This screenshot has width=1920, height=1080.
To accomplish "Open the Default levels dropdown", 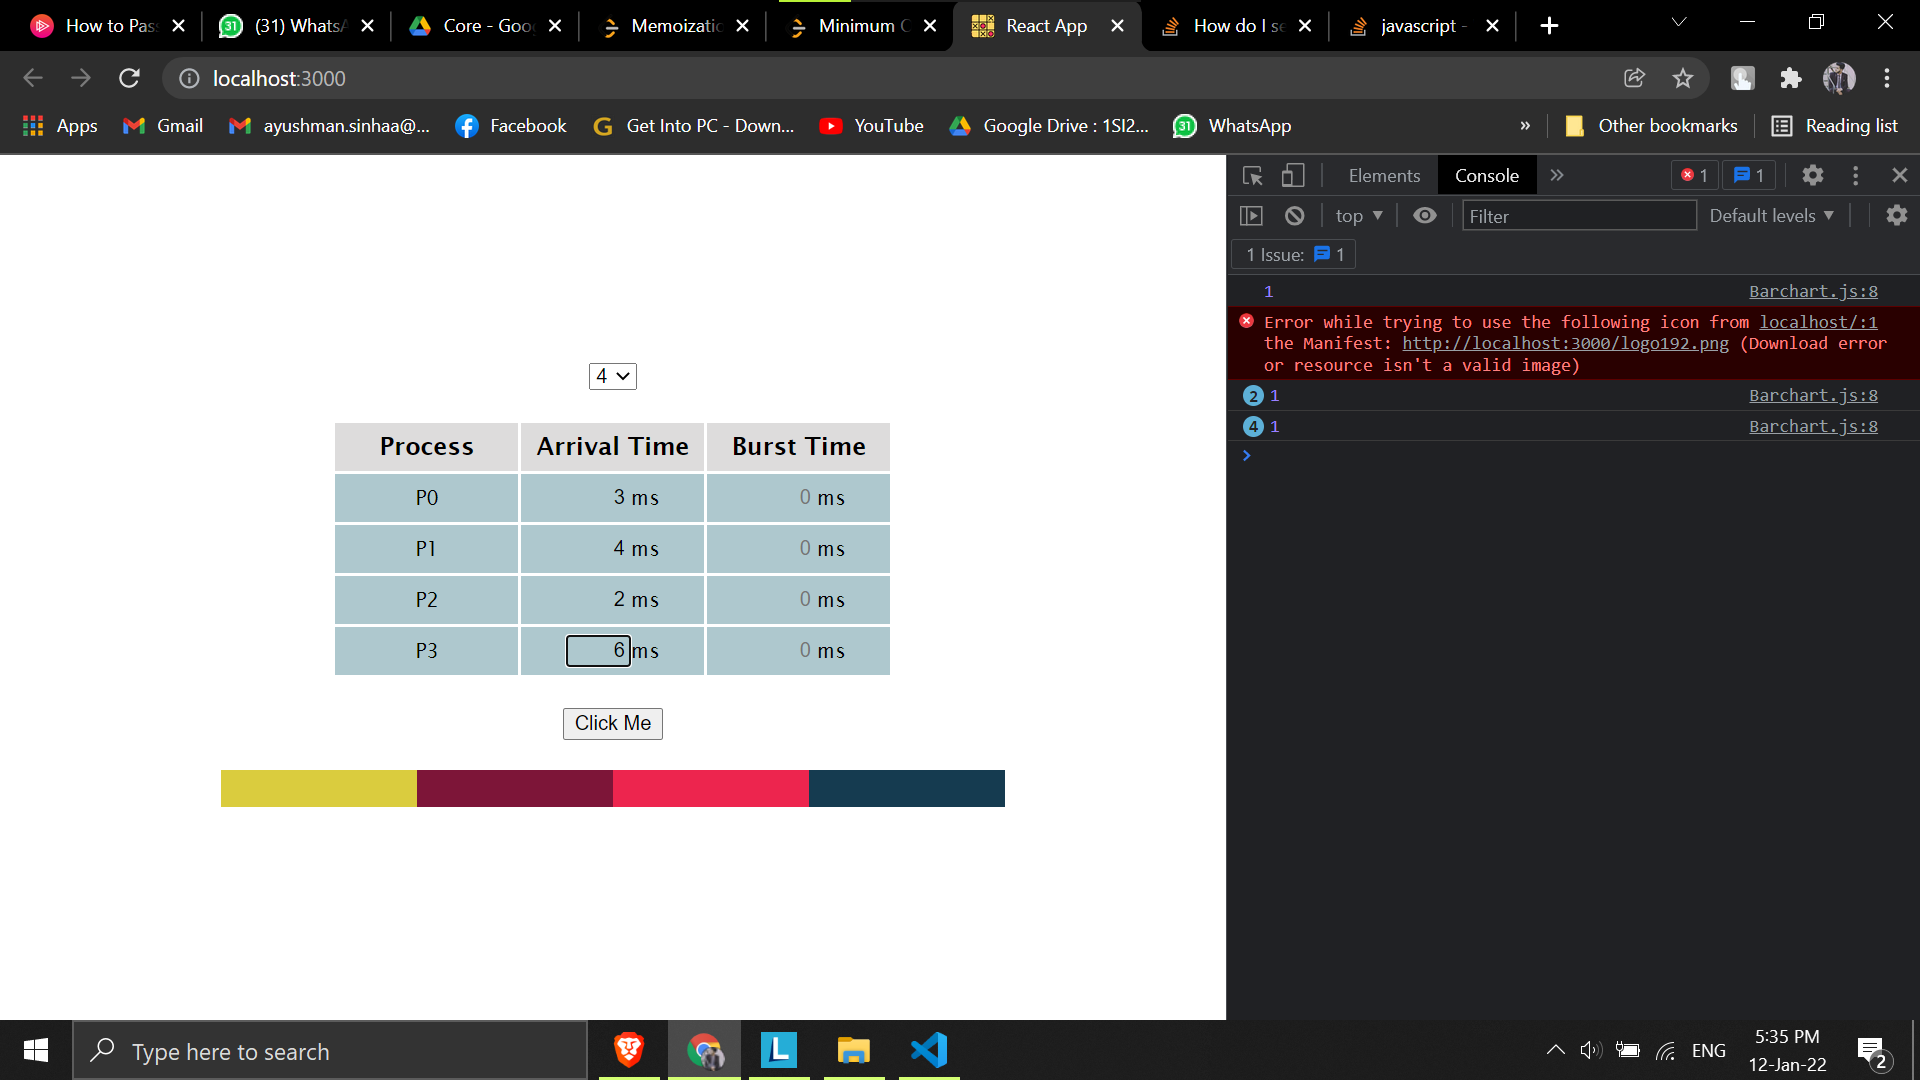I will 1771,216.
